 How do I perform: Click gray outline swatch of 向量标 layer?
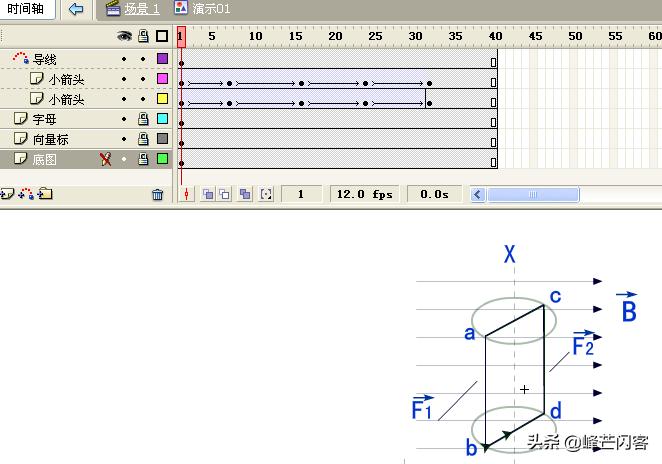click(x=163, y=138)
